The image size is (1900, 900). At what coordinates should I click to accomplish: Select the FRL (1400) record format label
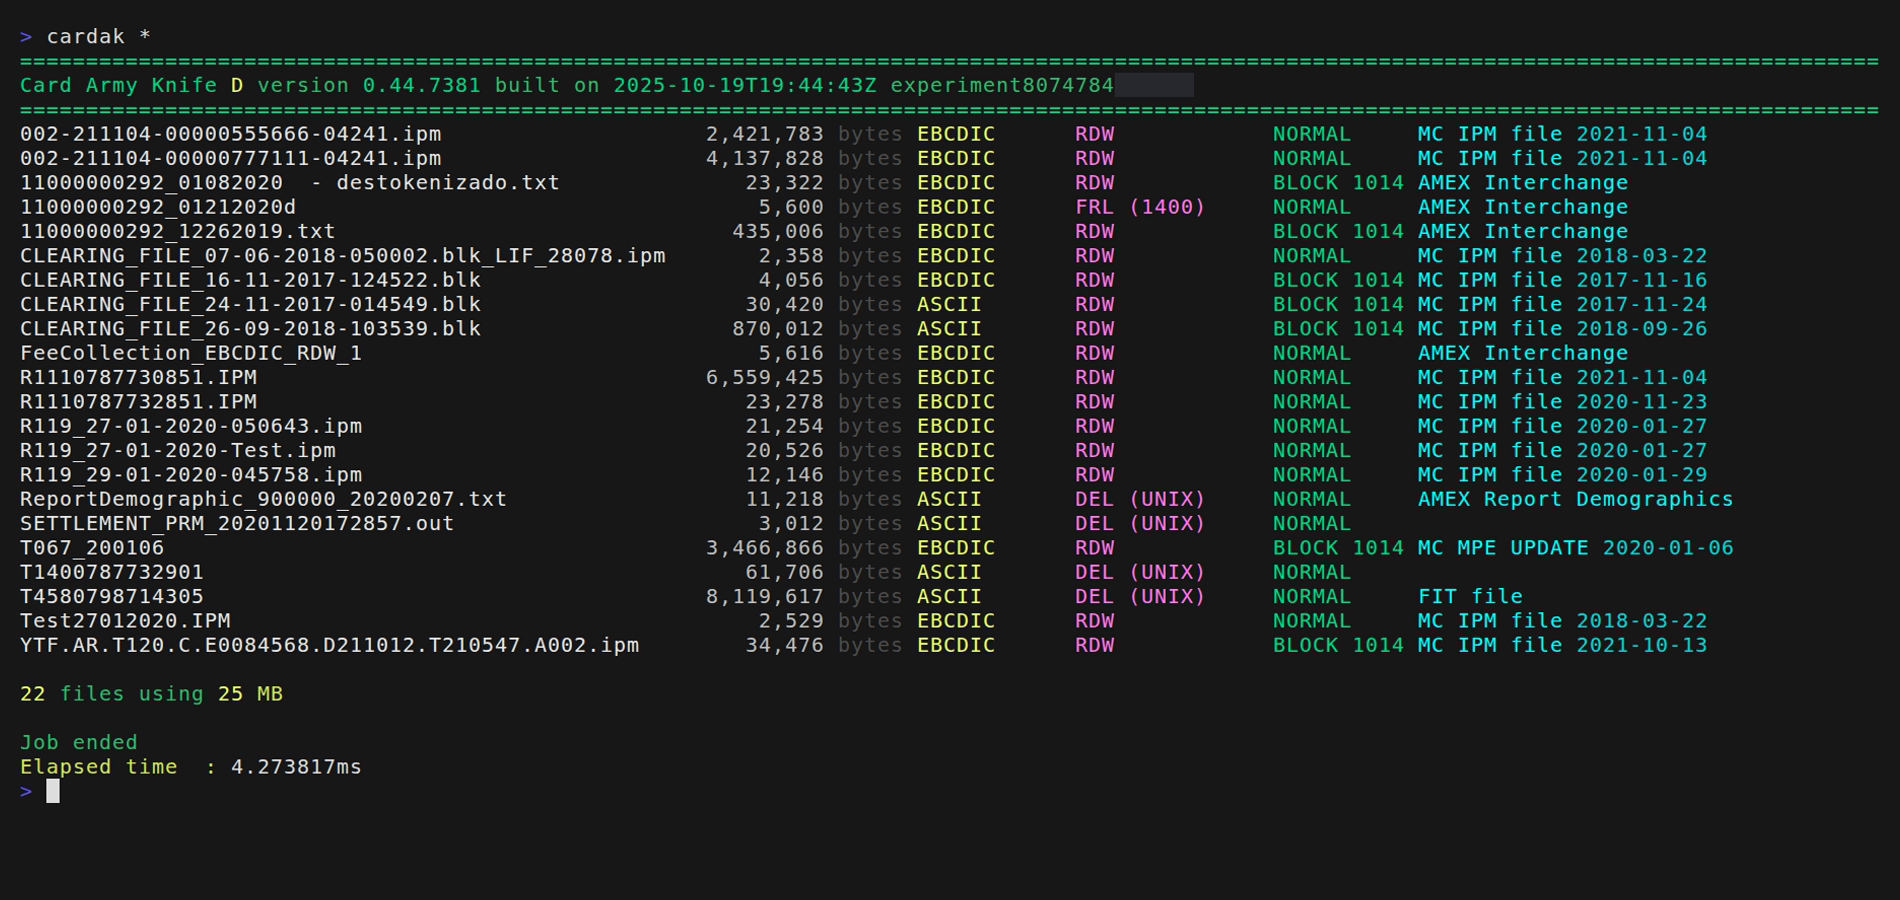[x=1140, y=207]
